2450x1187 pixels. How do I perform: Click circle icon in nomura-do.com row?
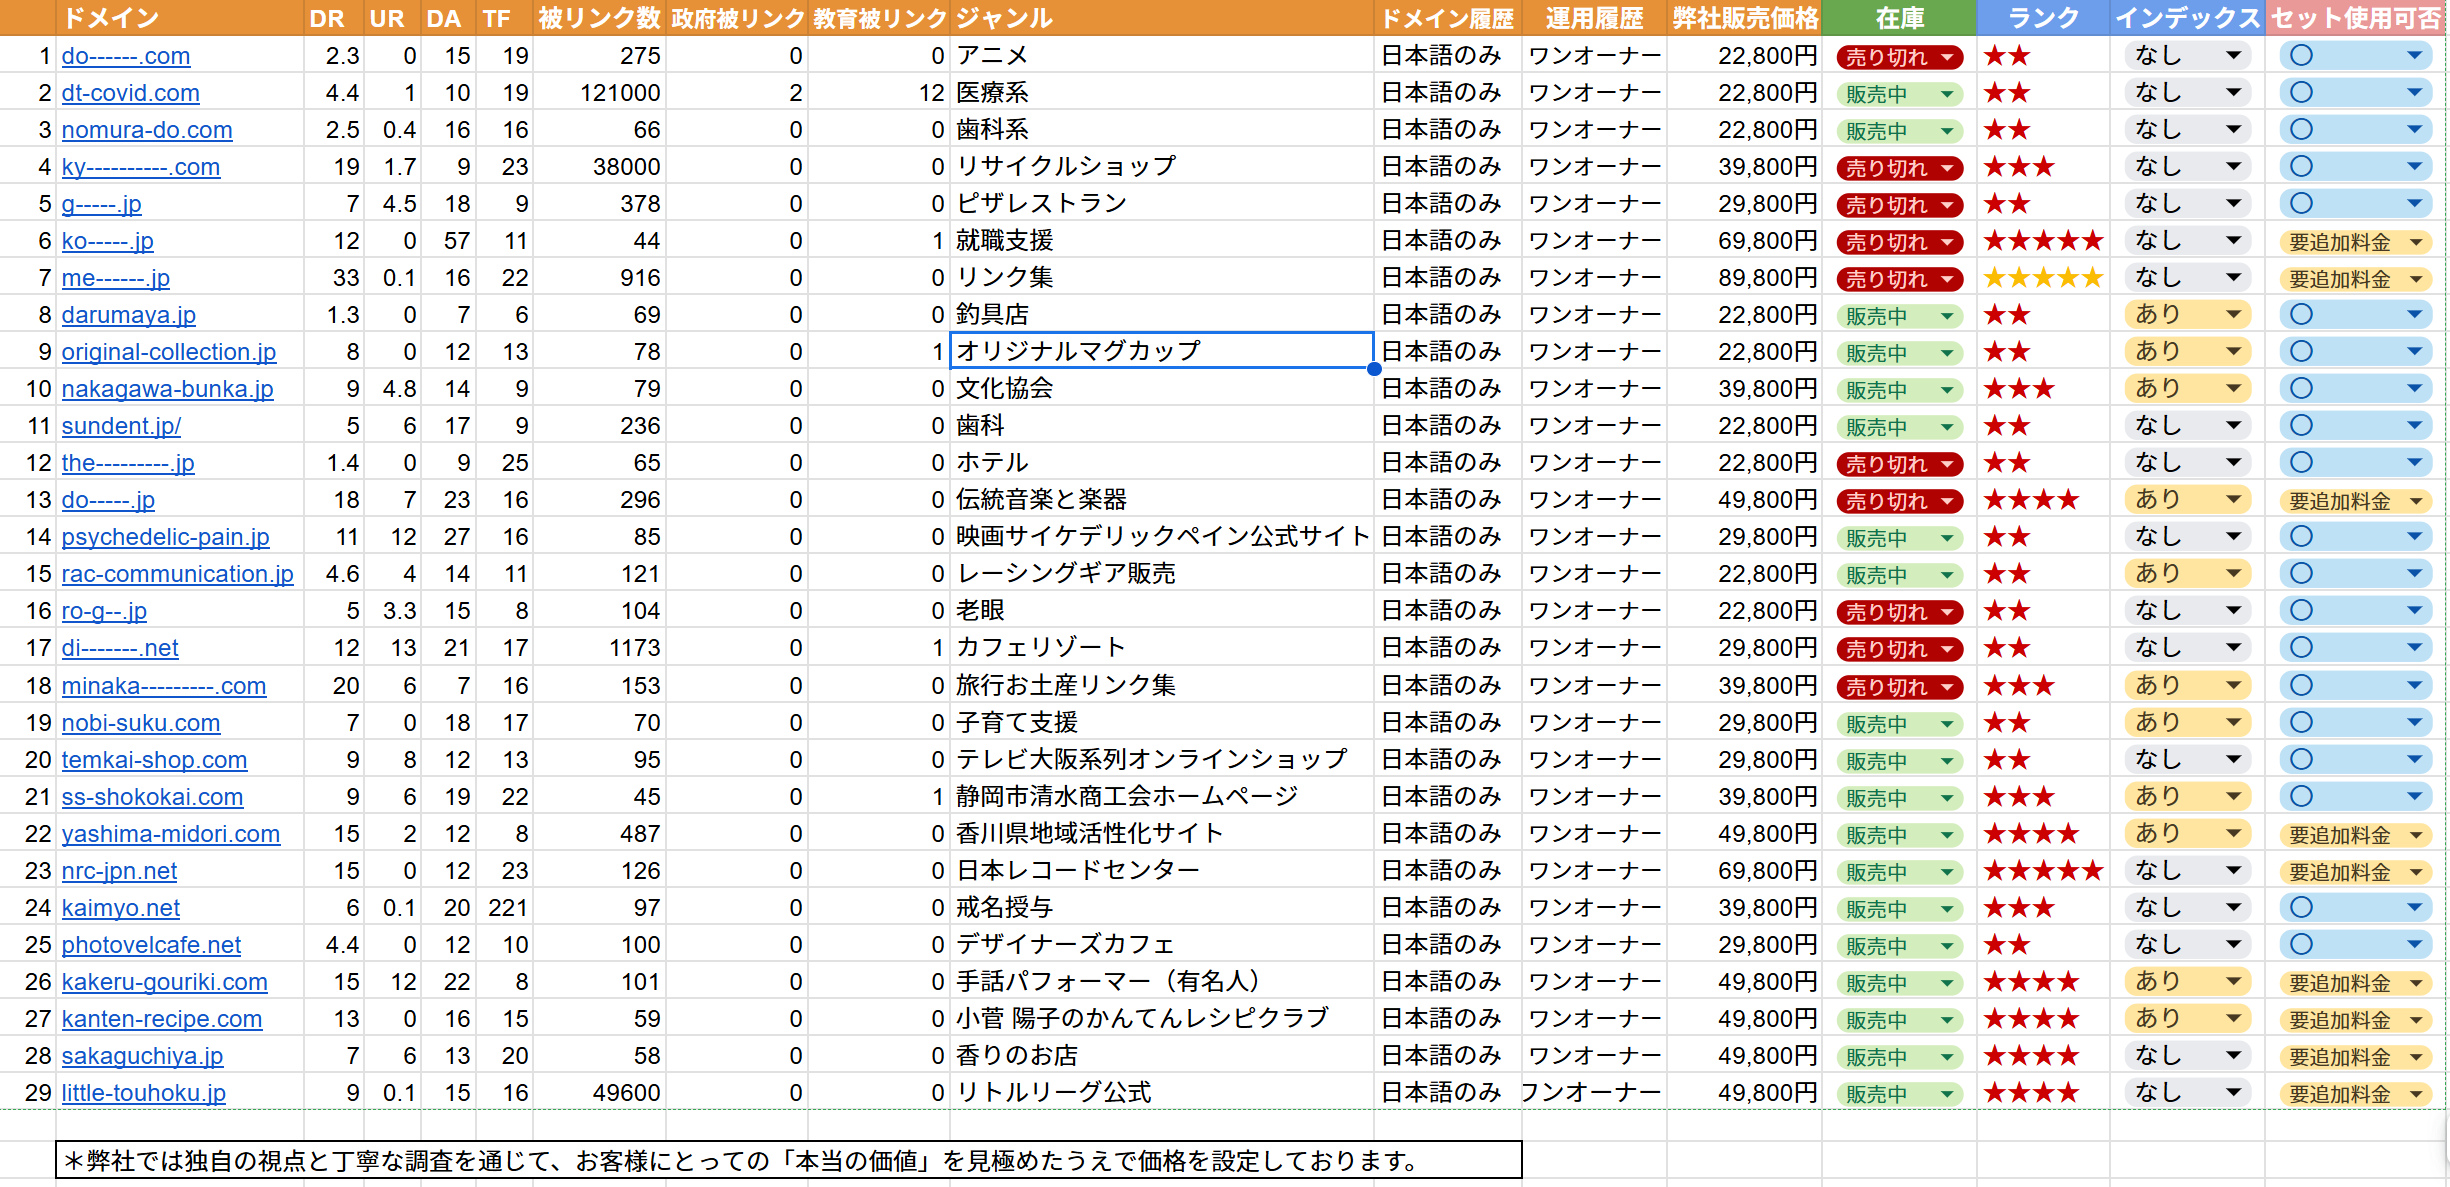(x=2302, y=130)
